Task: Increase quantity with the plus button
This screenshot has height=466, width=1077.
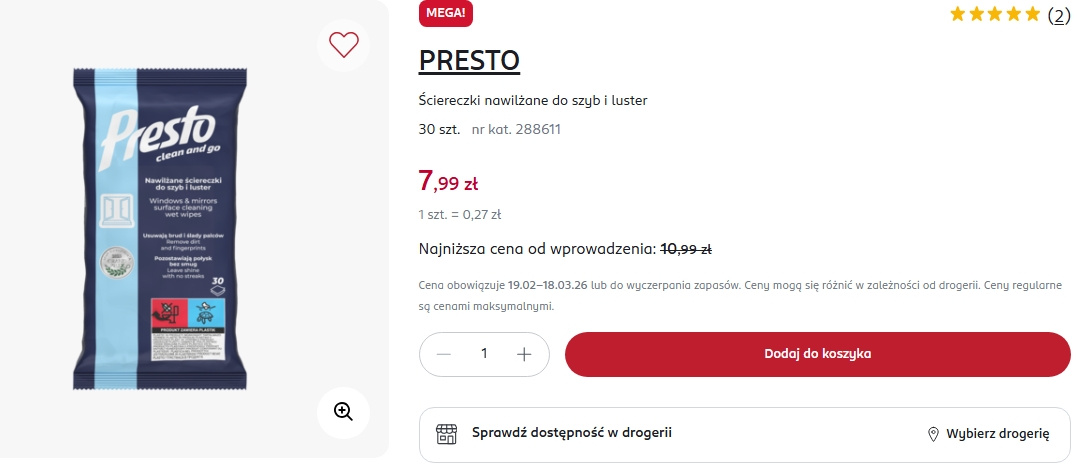Action: [x=524, y=354]
